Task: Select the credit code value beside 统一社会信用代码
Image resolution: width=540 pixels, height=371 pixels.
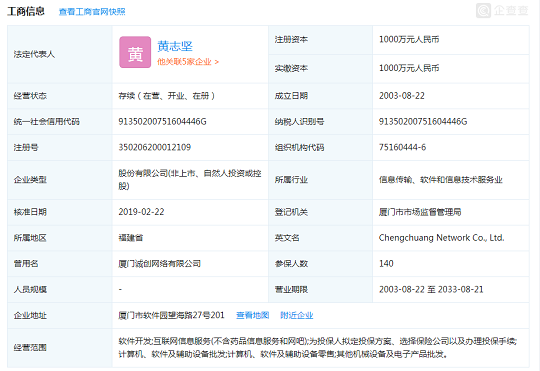Action: tap(162, 122)
